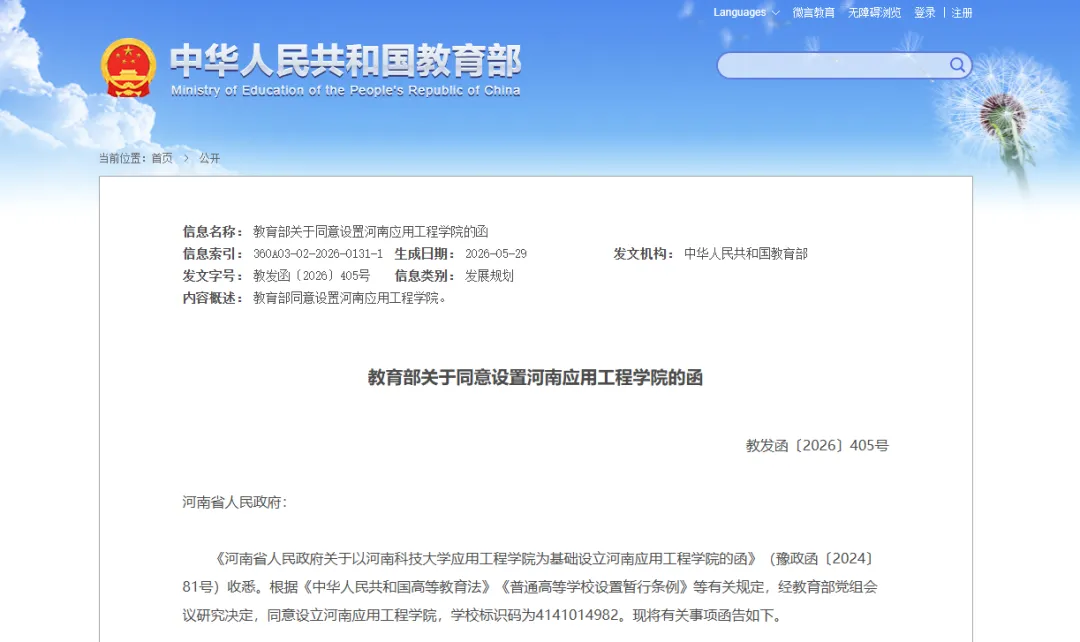This screenshot has width=1080, height=642.
Task: Click the 注册 register link
Action: tap(962, 12)
